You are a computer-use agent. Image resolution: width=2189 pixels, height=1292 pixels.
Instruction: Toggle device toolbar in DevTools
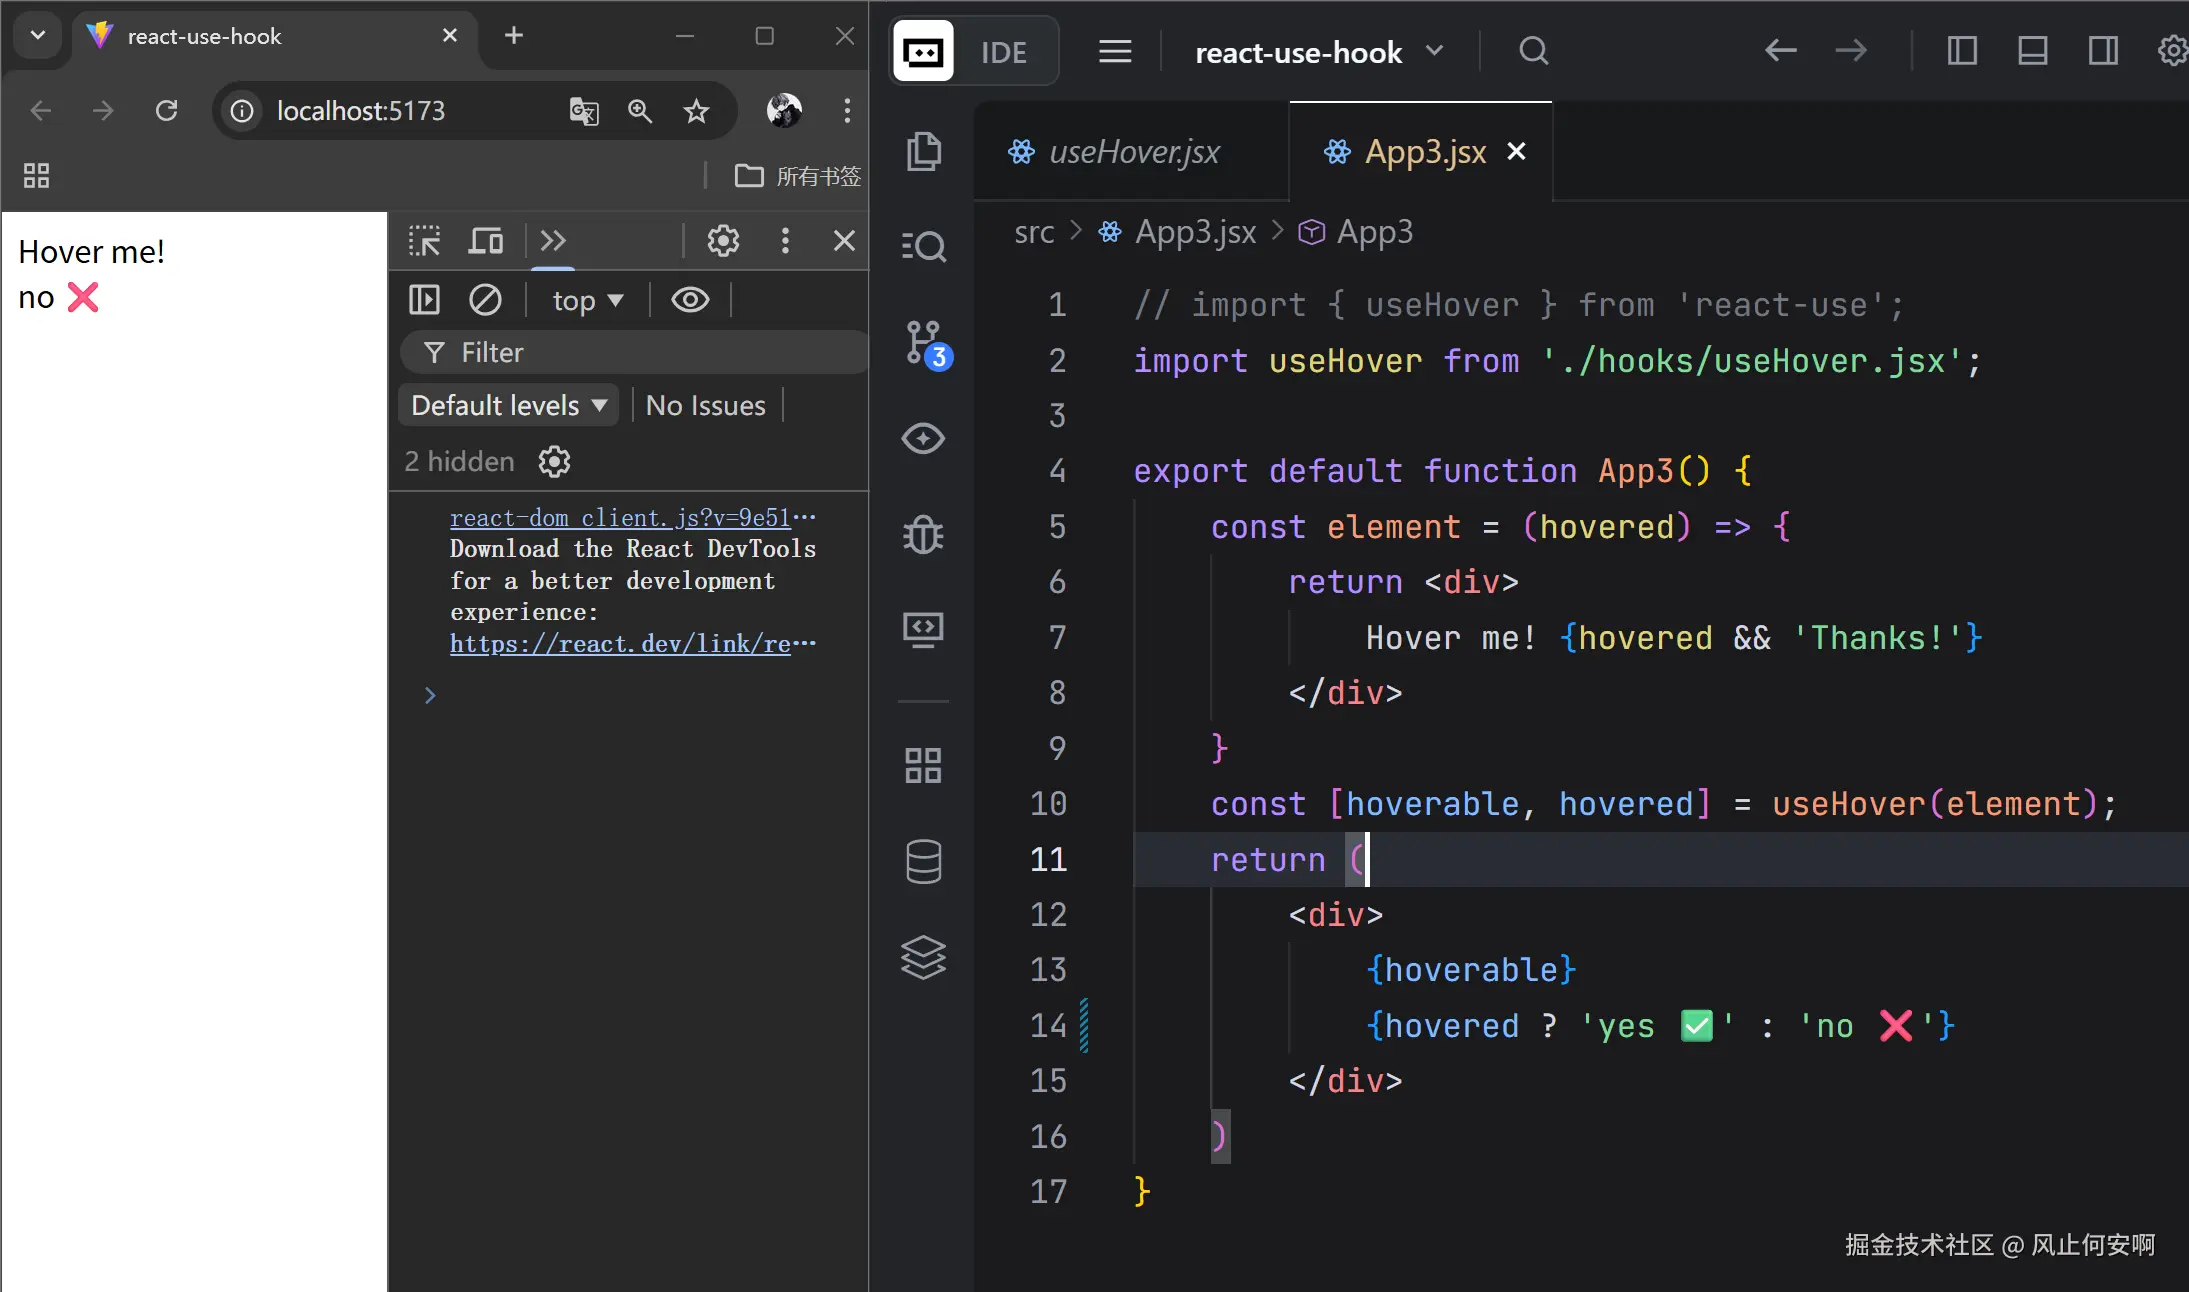486,241
